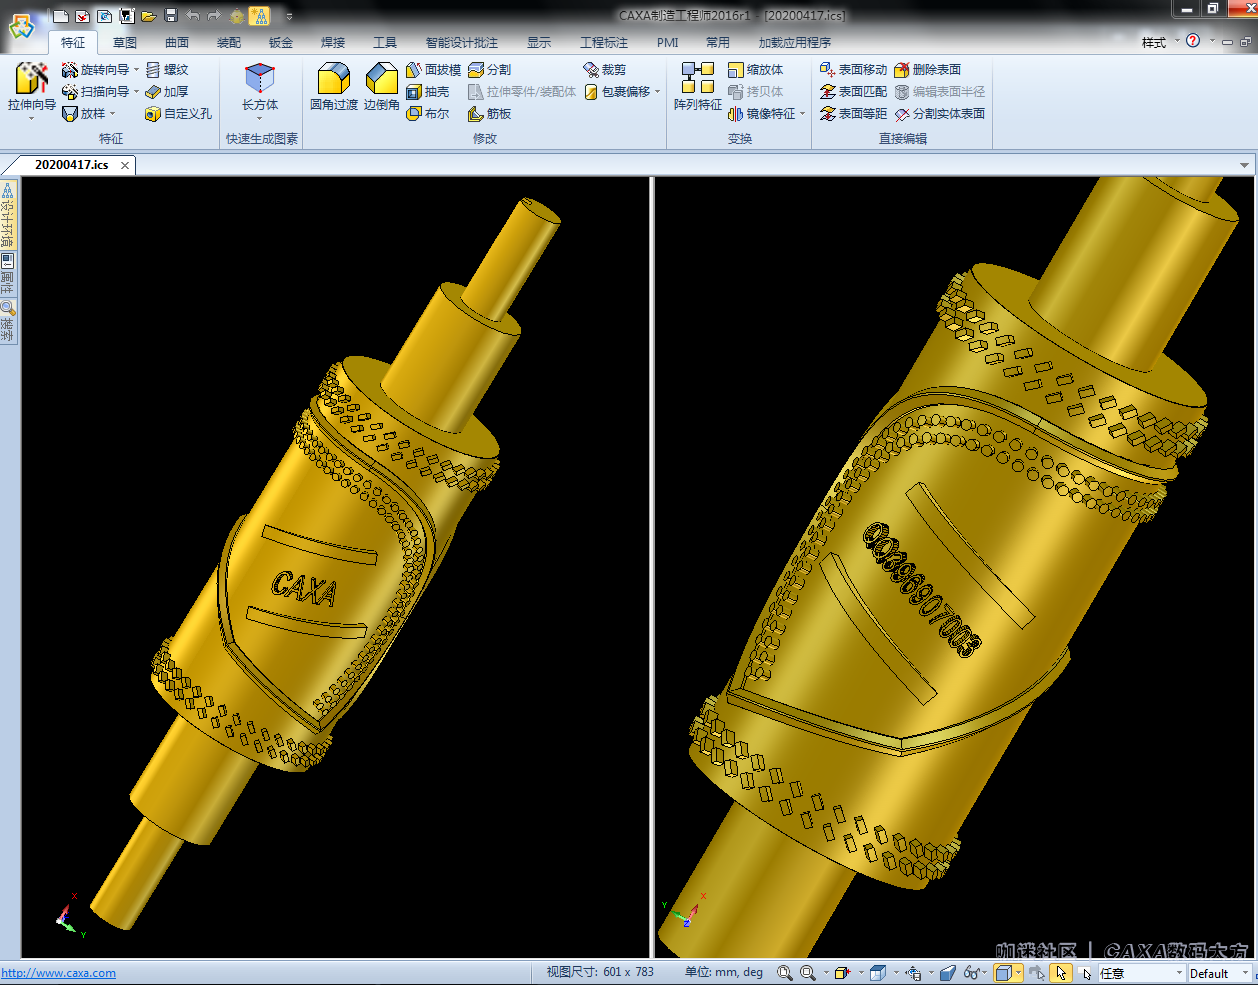
Task: Toggle highlighted selection arrow in status bar
Action: coord(1061,973)
